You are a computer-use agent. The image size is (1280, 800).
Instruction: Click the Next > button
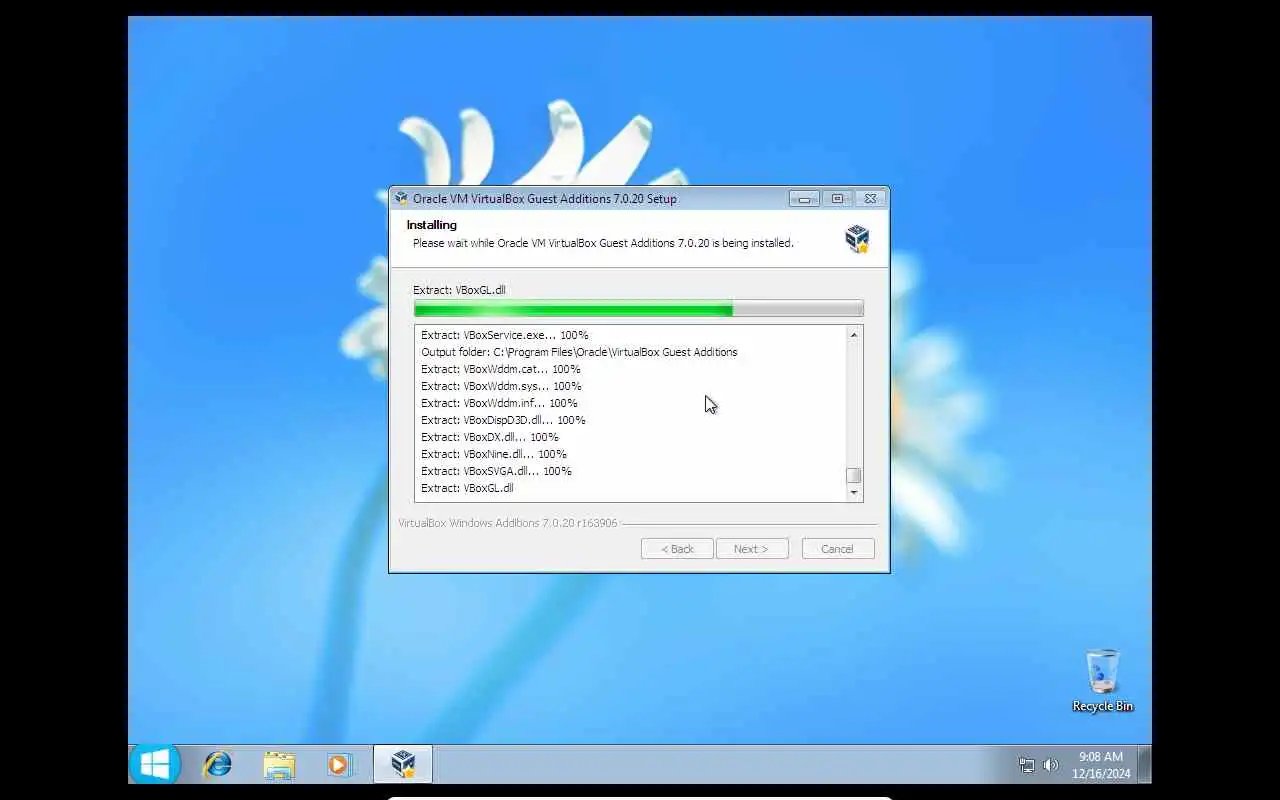tap(752, 549)
